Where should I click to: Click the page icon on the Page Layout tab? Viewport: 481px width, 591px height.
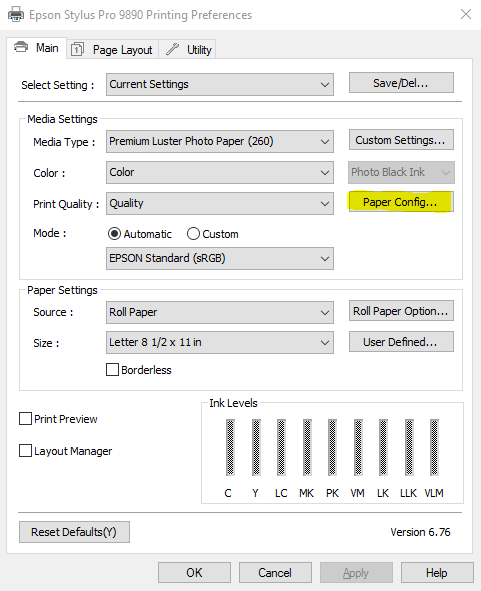[x=77, y=49]
